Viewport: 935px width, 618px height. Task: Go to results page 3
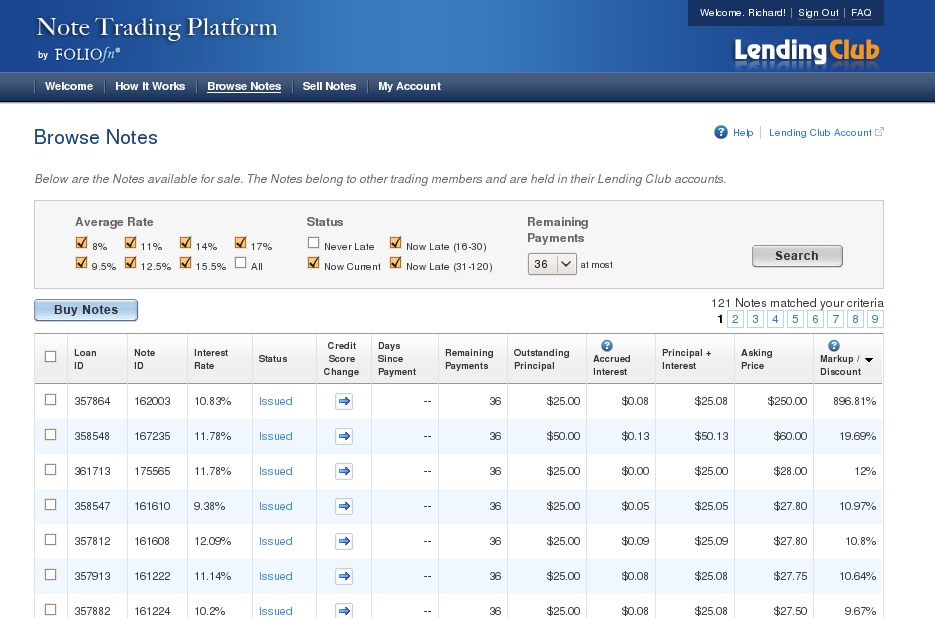tap(756, 319)
